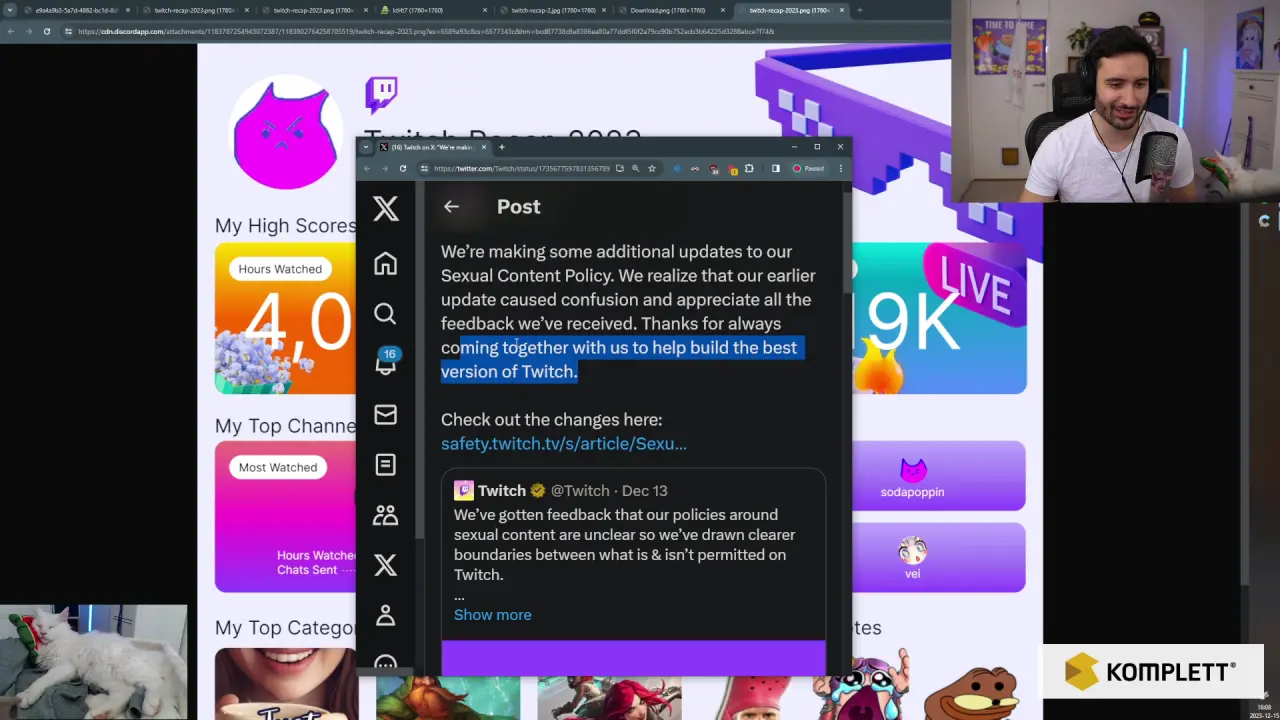Viewport: 1280px width, 720px height.
Task: Open the safety.twitch.tv article link
Action: (x=563, y=443)
